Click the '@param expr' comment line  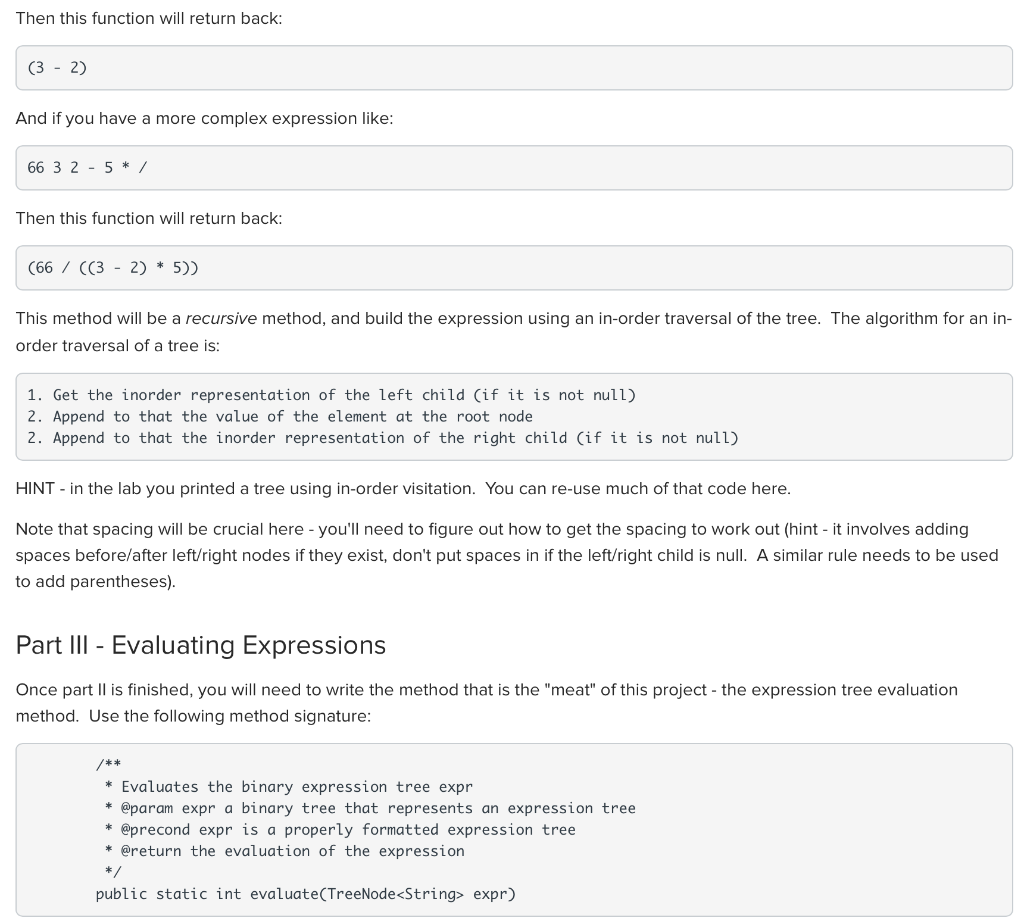(x=370, y=808)
